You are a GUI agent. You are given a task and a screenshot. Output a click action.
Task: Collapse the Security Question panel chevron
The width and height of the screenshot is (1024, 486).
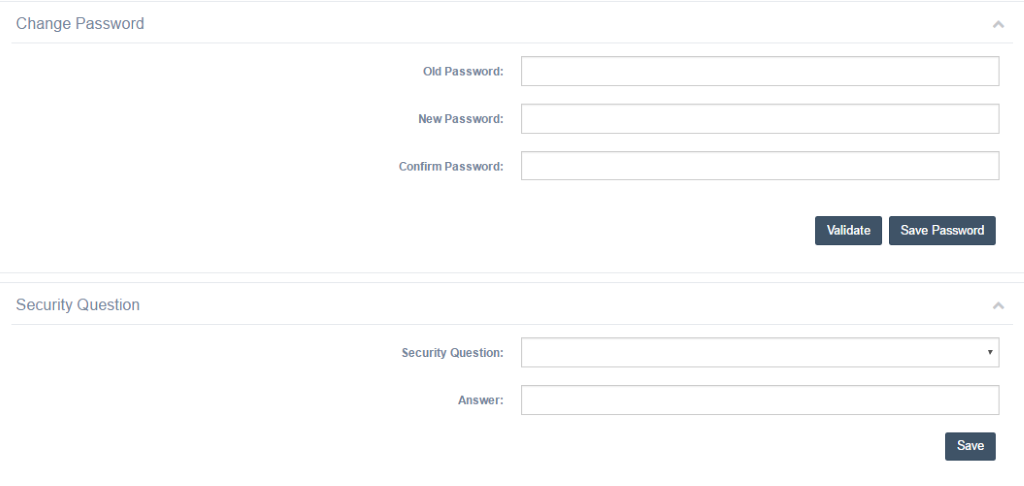[x=997, y=305]
